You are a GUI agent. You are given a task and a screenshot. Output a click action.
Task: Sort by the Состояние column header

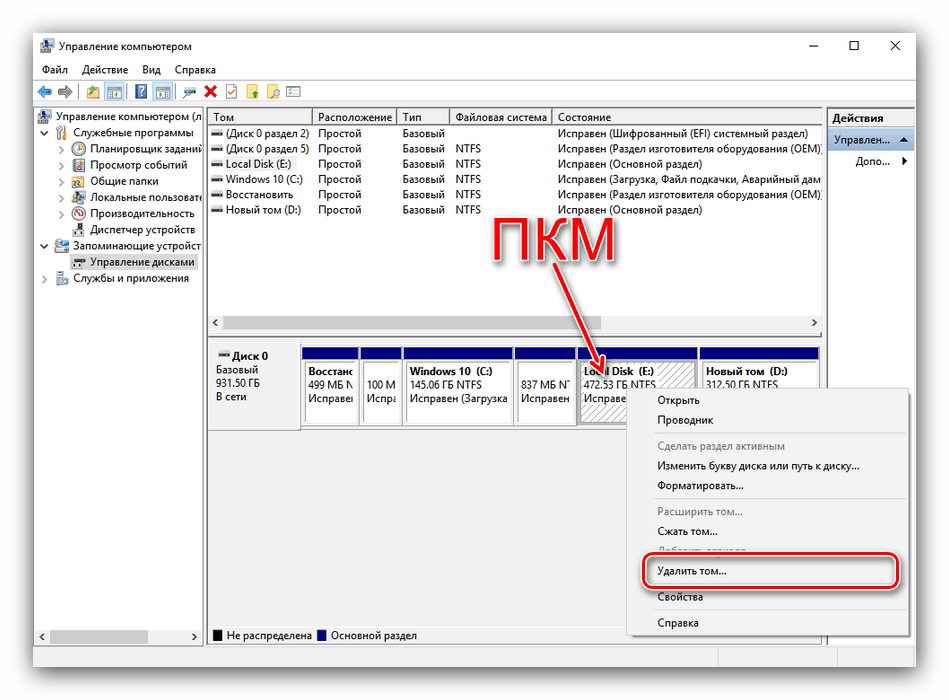[687, 117]
